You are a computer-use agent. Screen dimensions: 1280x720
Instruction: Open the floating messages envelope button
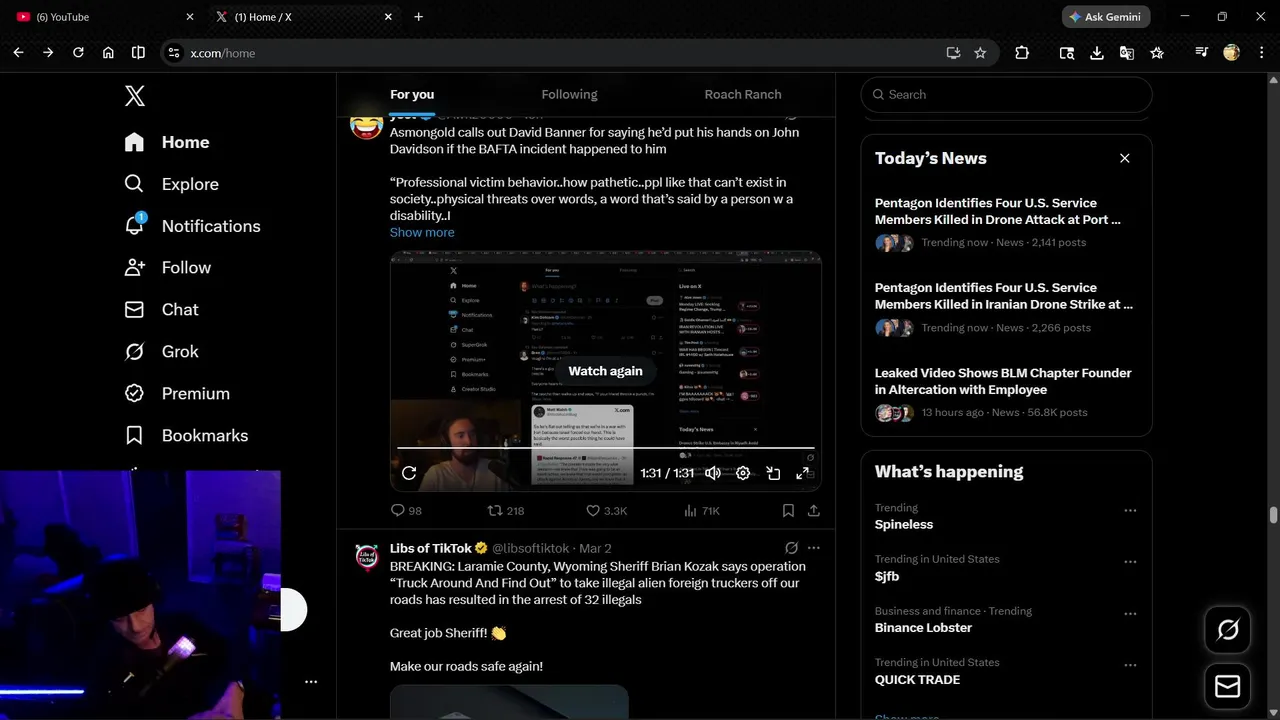[x=1227, y=687]
